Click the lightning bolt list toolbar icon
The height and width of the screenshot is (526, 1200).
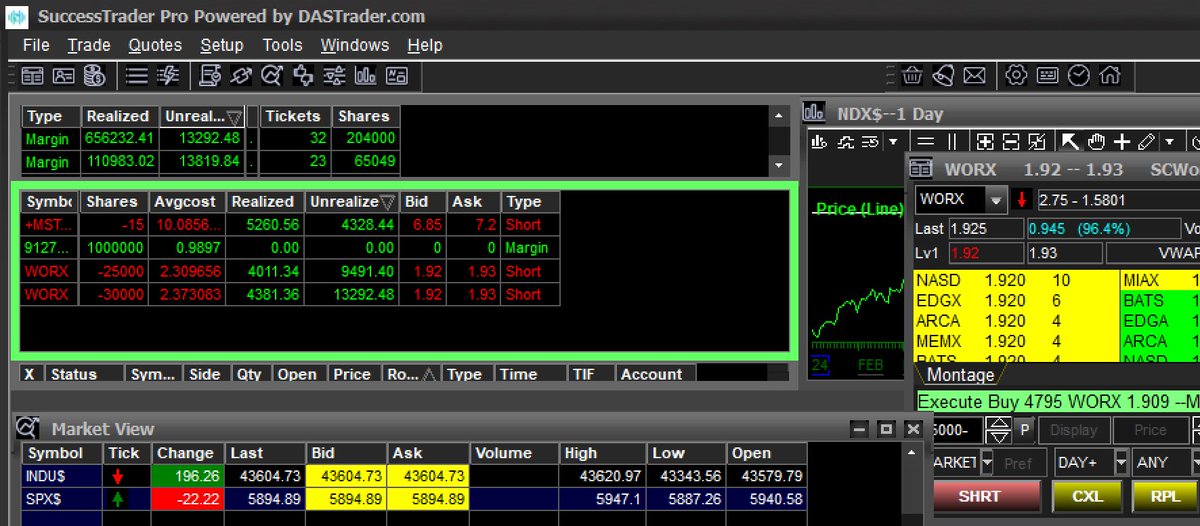pyautogui.click(x=168, y=75)
